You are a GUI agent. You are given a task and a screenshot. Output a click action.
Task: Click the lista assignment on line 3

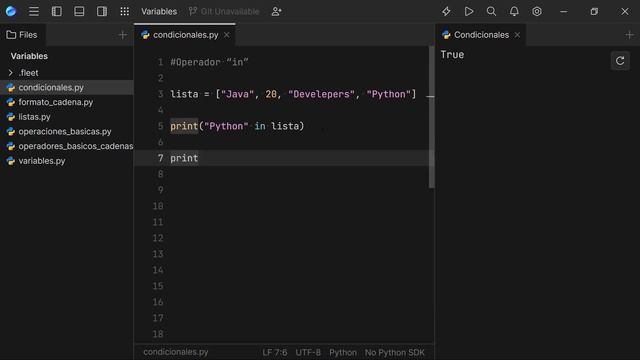pyautogui.click(x=293, y=94)
